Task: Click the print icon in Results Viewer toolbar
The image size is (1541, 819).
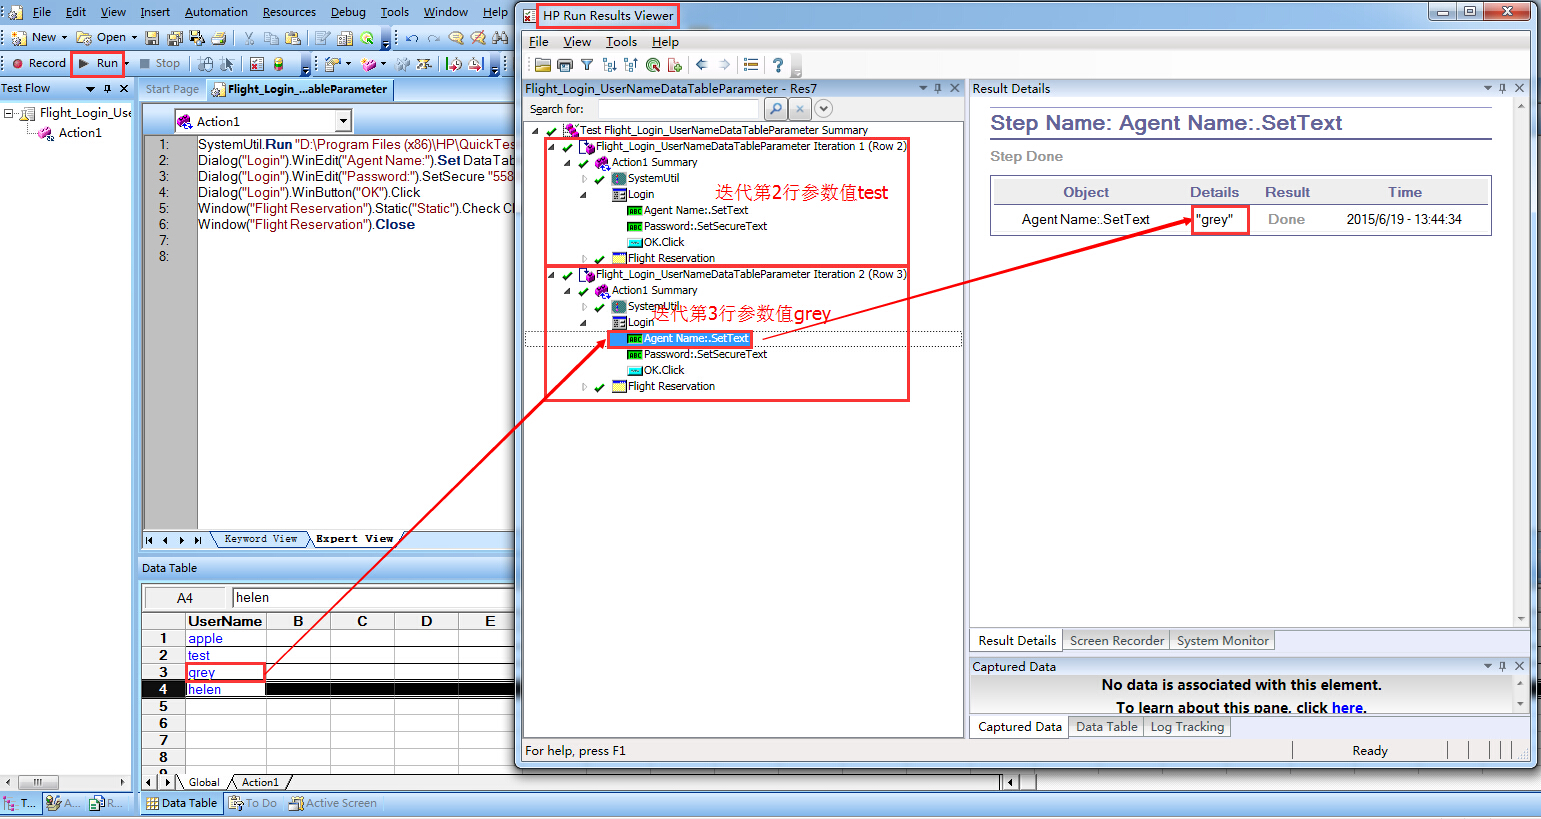Action: pyautogui.click(x=565, y=65)
